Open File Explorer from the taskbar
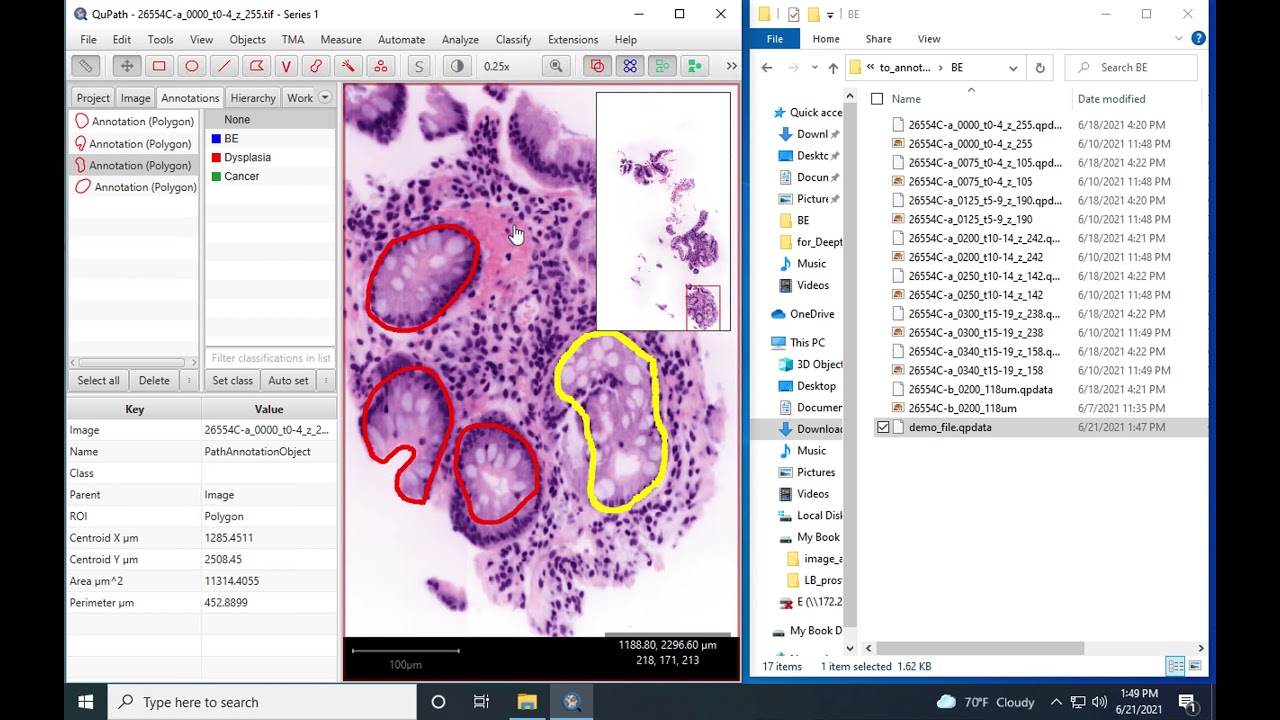1280x720 pixels. coord(527,702)
